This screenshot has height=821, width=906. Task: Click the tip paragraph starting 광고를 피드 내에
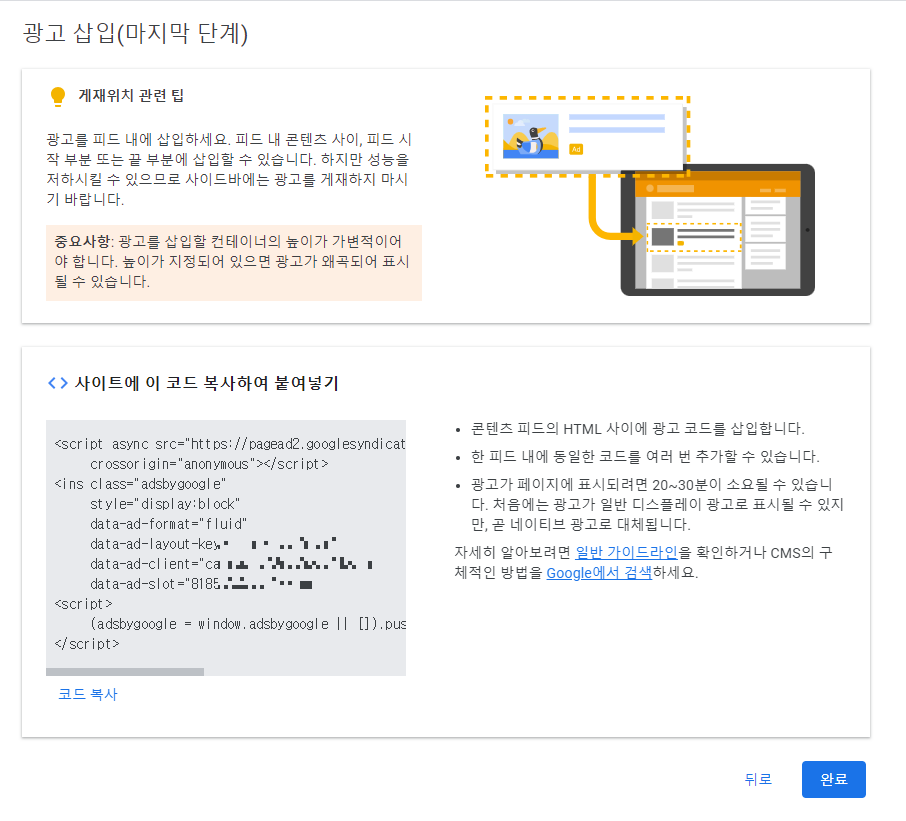229,169
